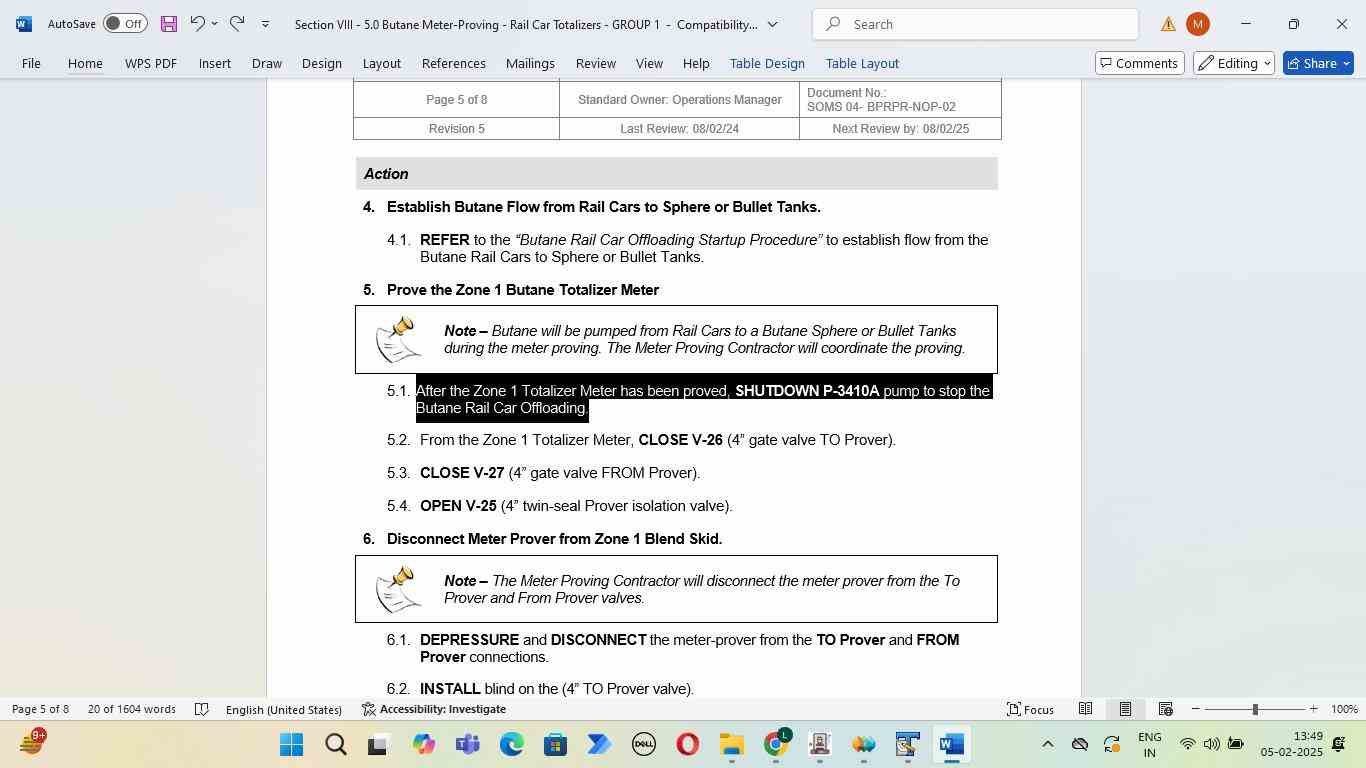Switch to the Layout tab
Image resolution: width=1366 pixels, height=768 pixels.
[381, 63]
